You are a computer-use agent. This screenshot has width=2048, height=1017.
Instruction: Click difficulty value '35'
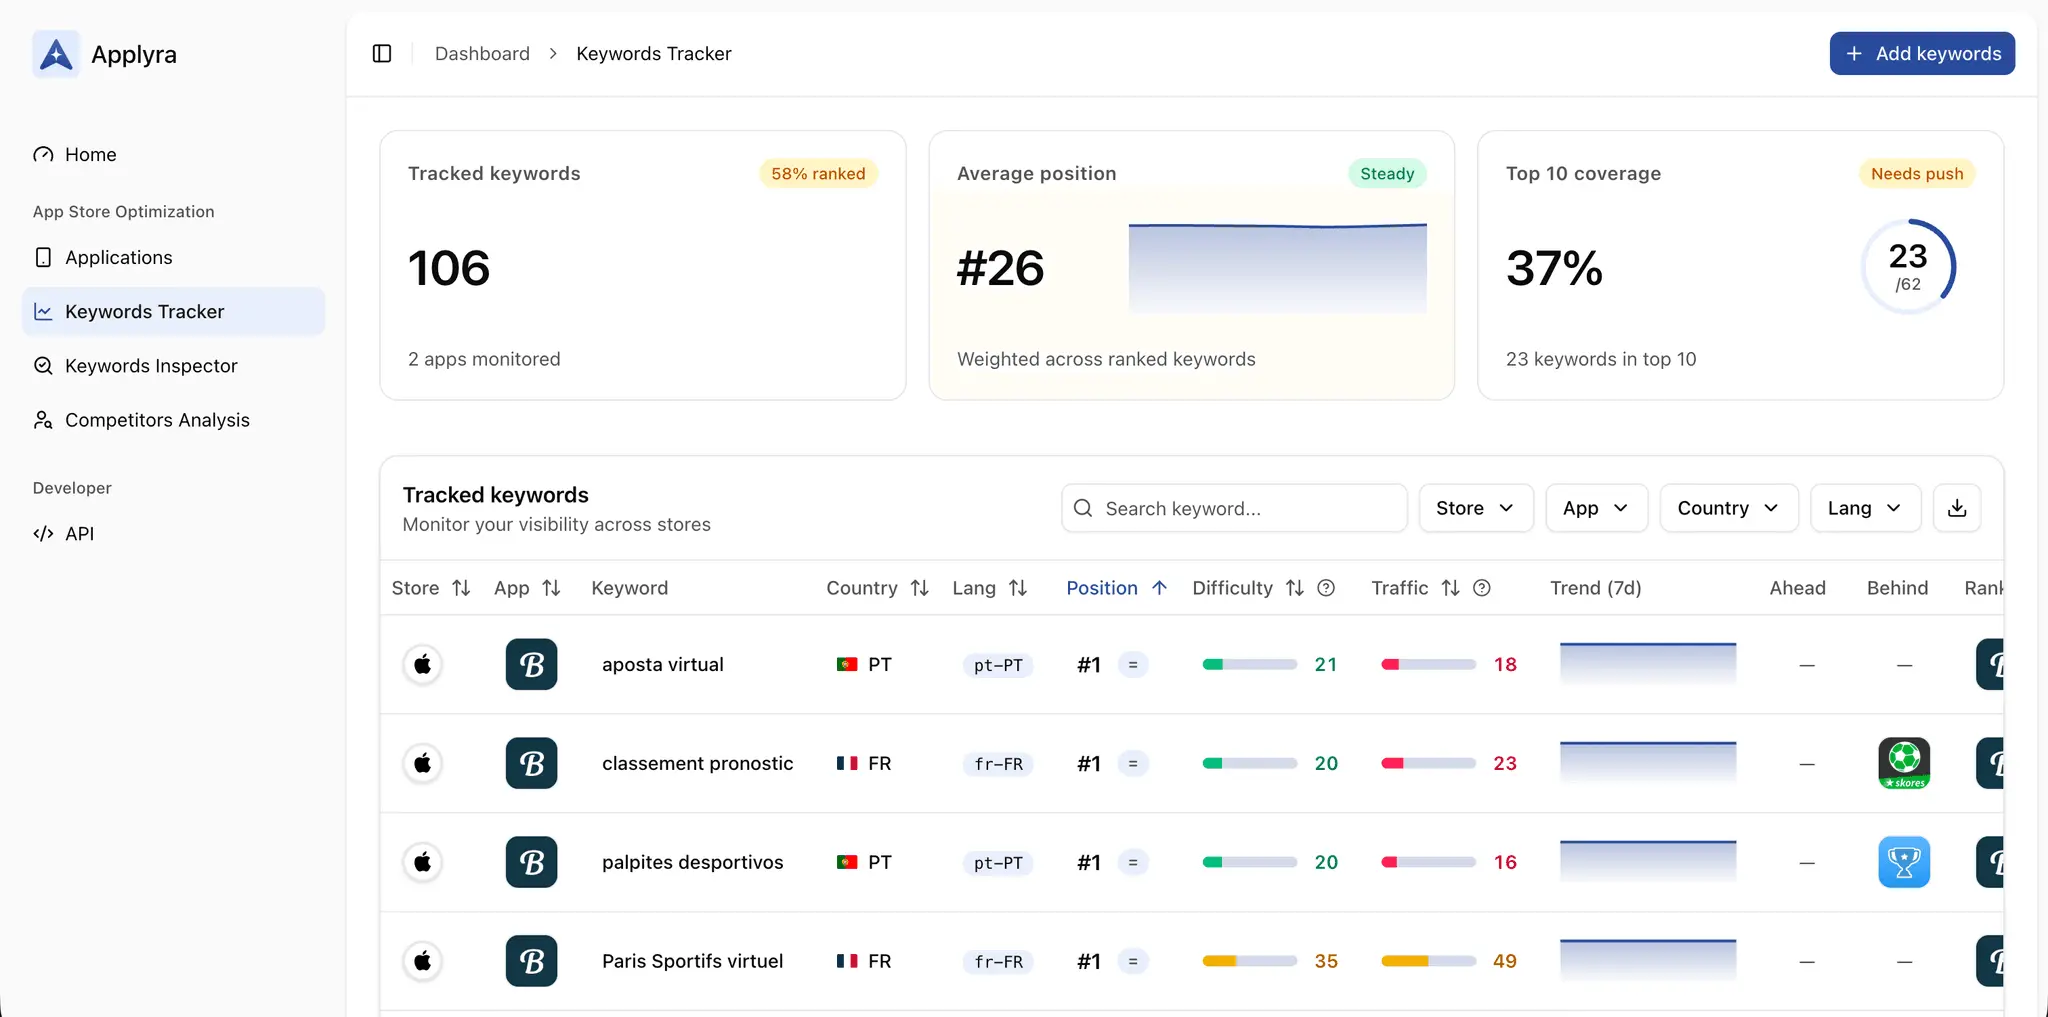1326,962
